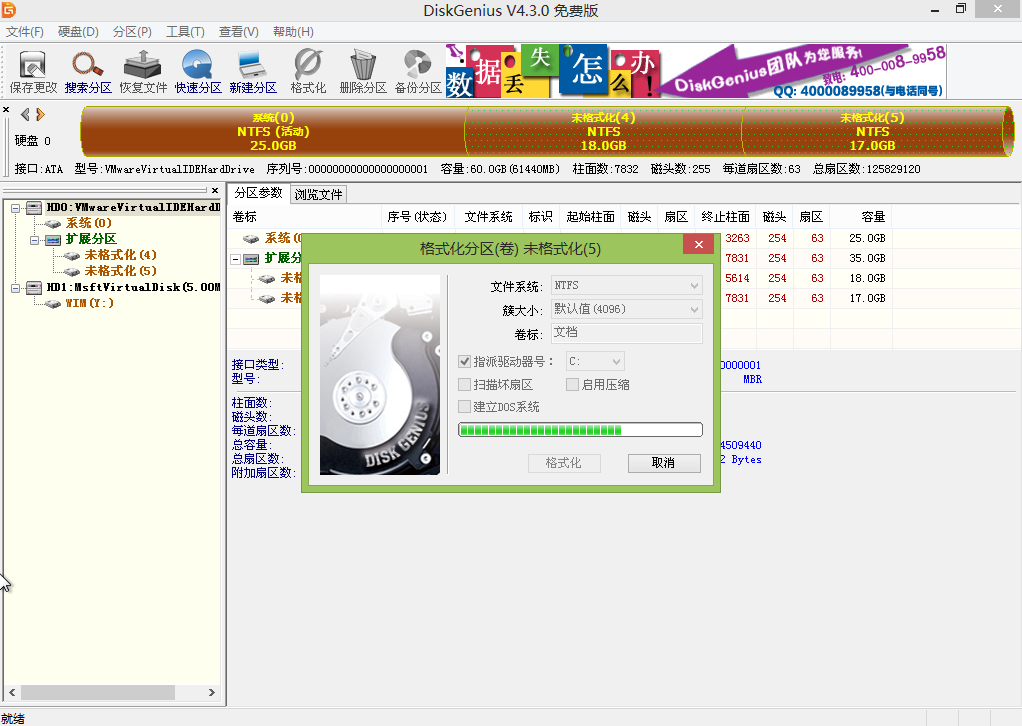Click the format progress bar

[580, 429]
